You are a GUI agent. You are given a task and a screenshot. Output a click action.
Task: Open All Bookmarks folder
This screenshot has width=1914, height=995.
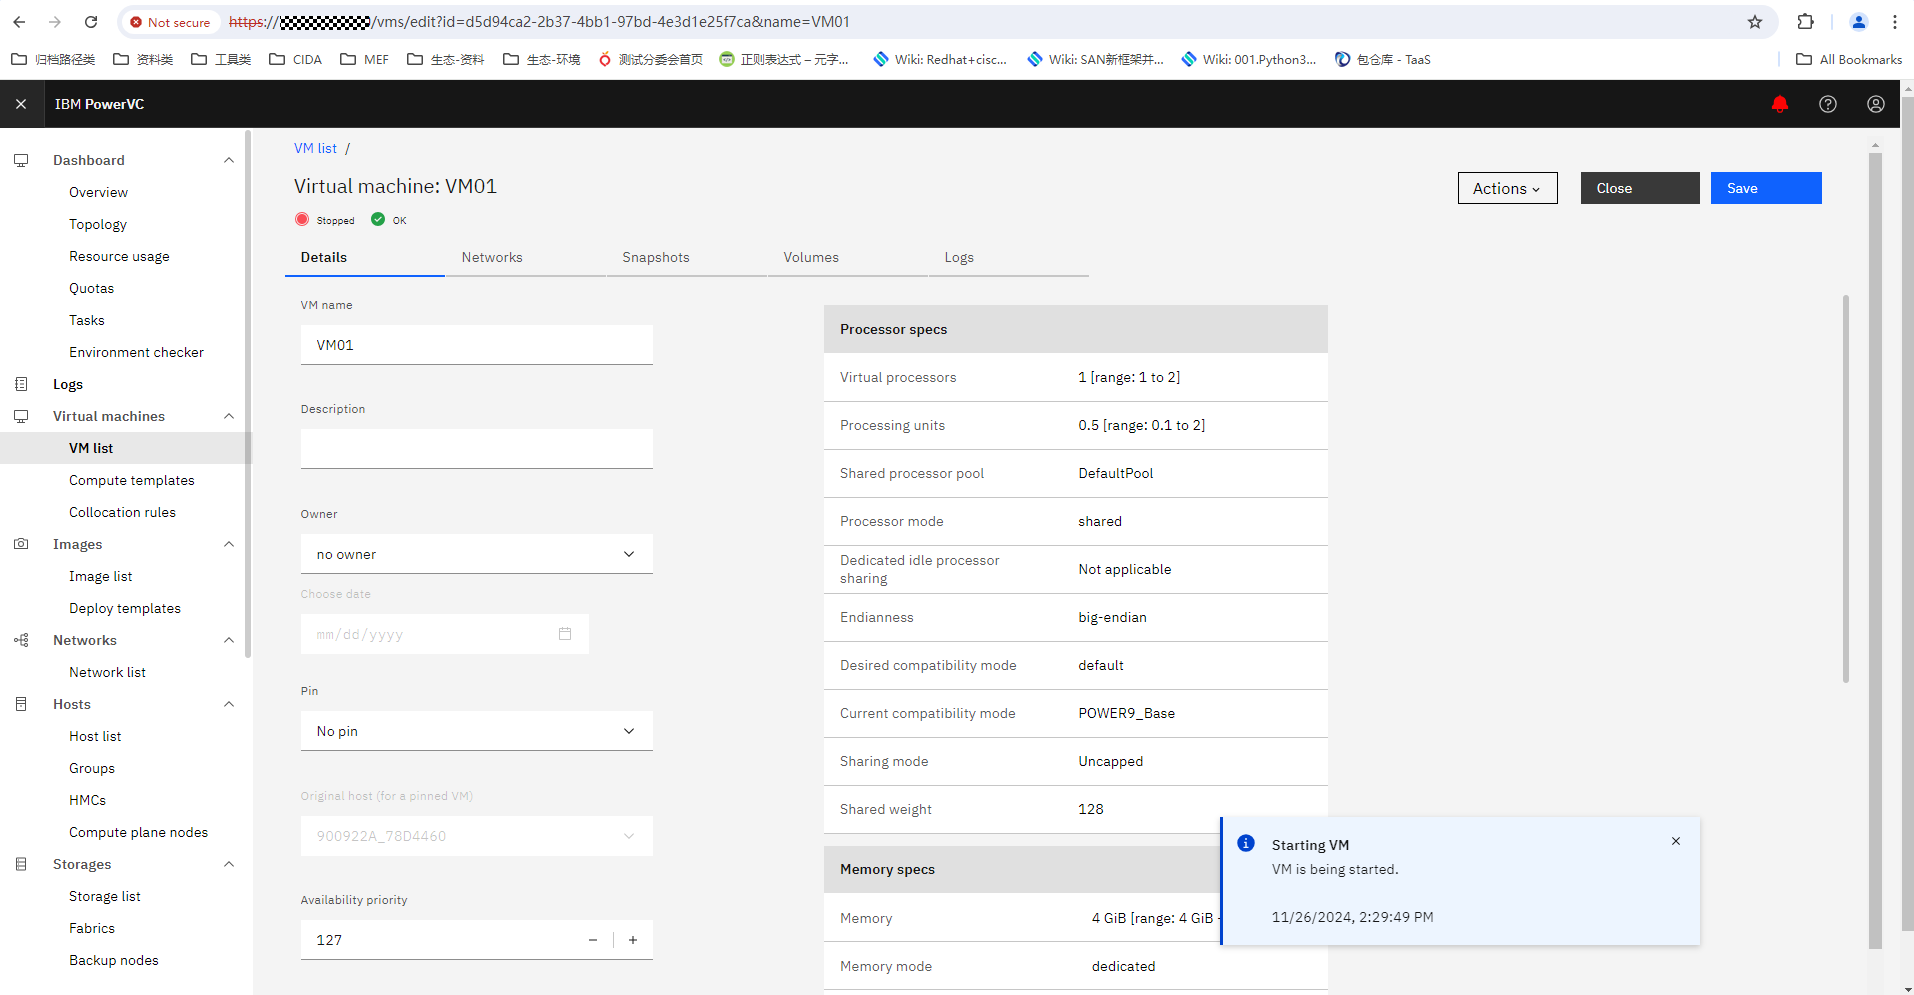(x=1849, y=59)
